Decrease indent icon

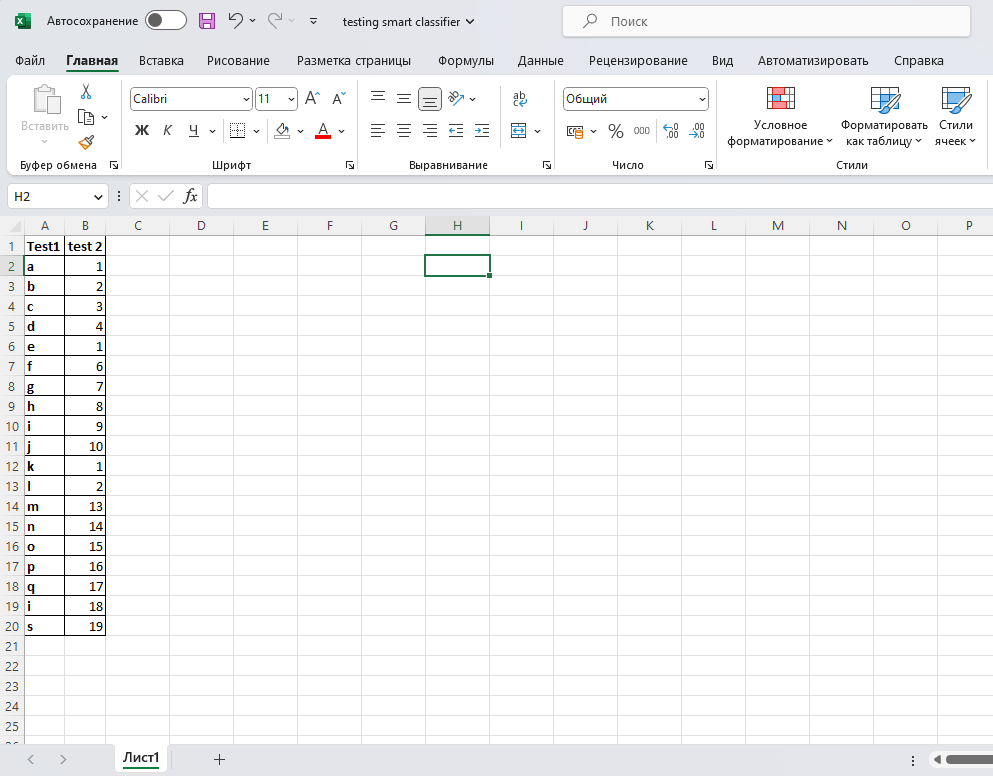[456, 130]
